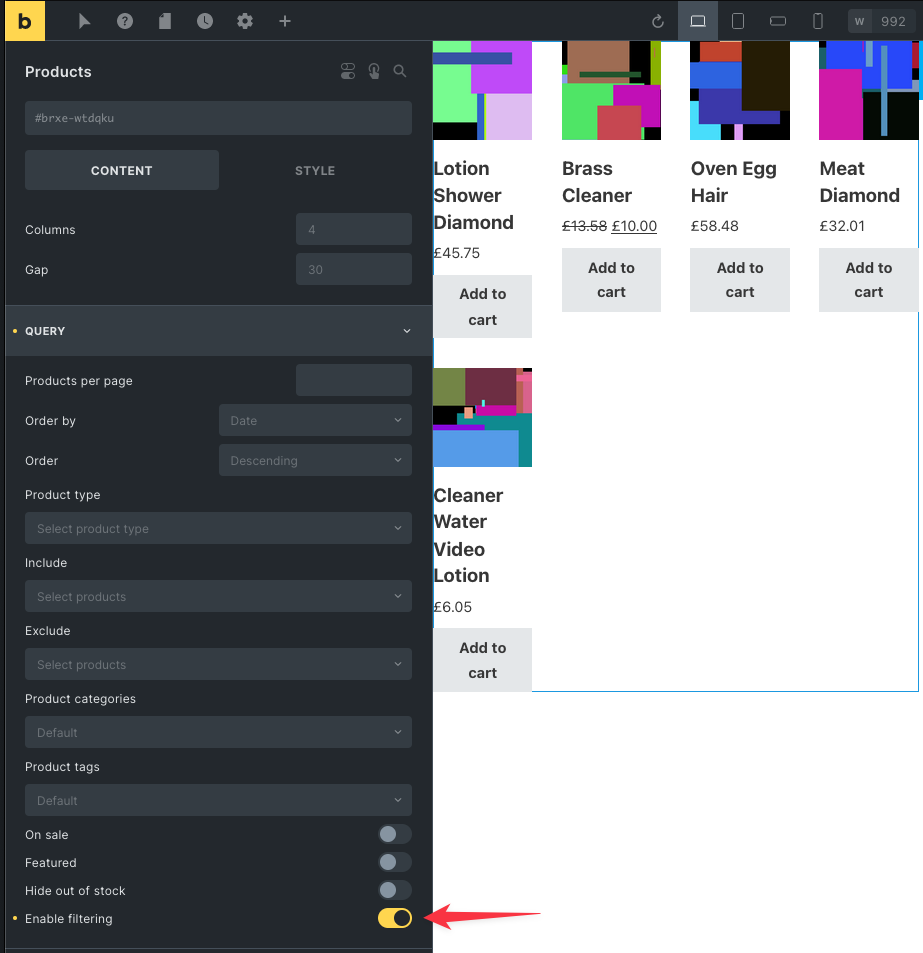Select the arrow preview icon in the toolbar
923x953 pixels.
(85, 20)
